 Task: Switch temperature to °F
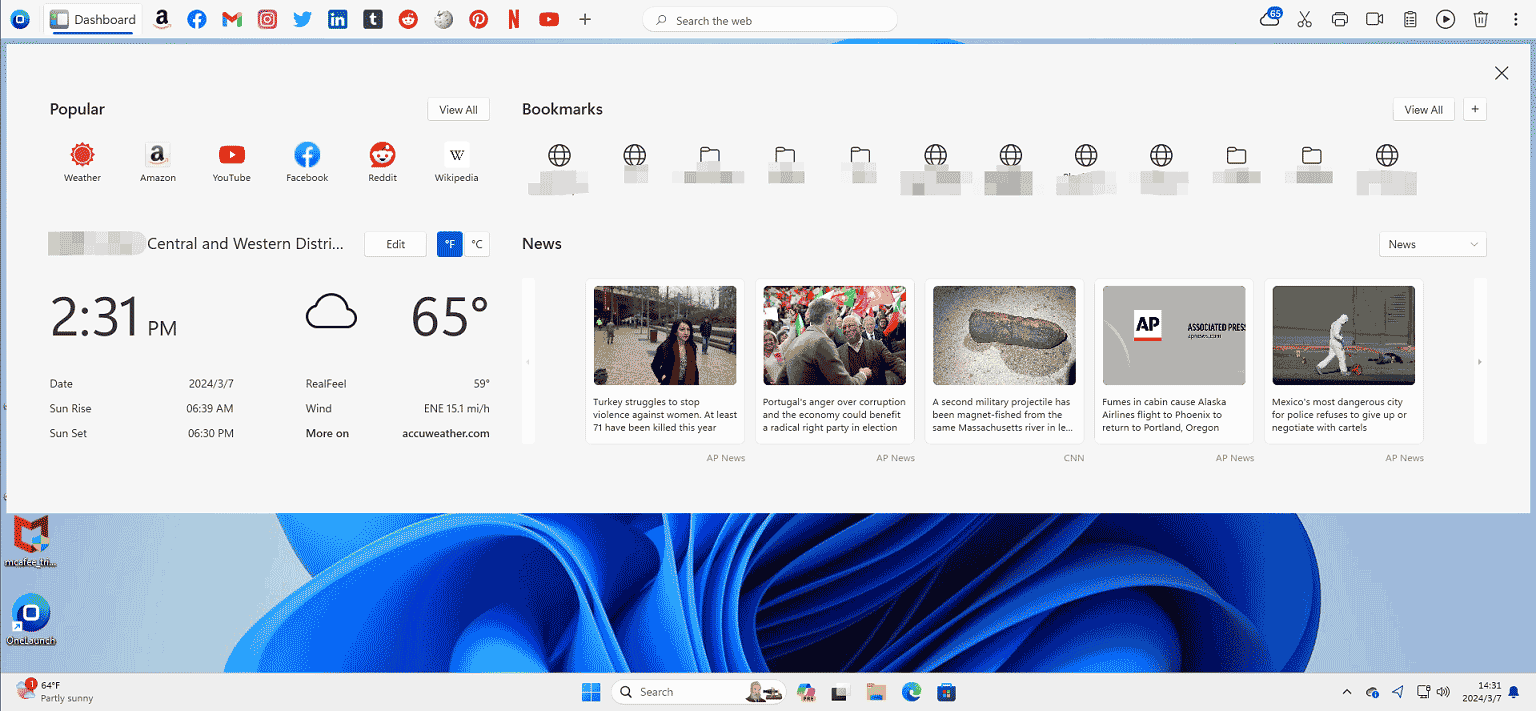point(450,244)
